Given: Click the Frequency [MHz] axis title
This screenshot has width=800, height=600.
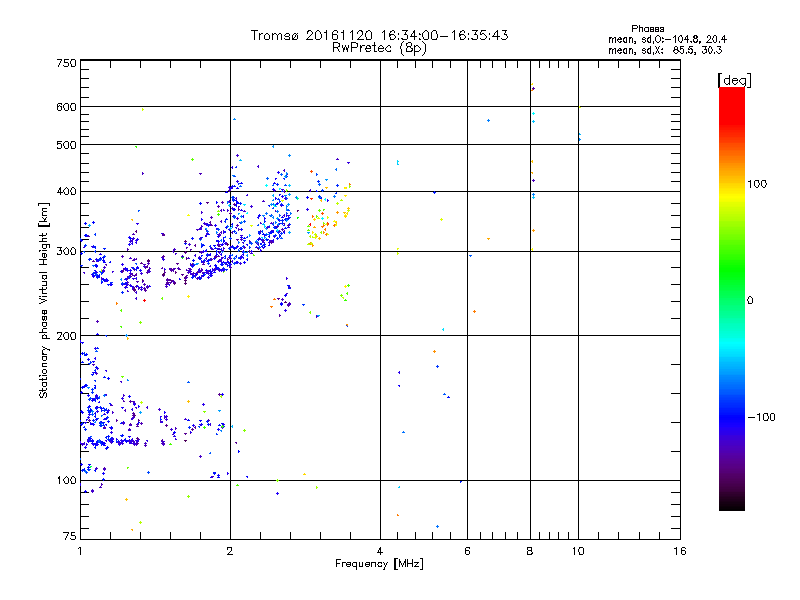Looking at the screenshot, I should (x=379, y=564).
